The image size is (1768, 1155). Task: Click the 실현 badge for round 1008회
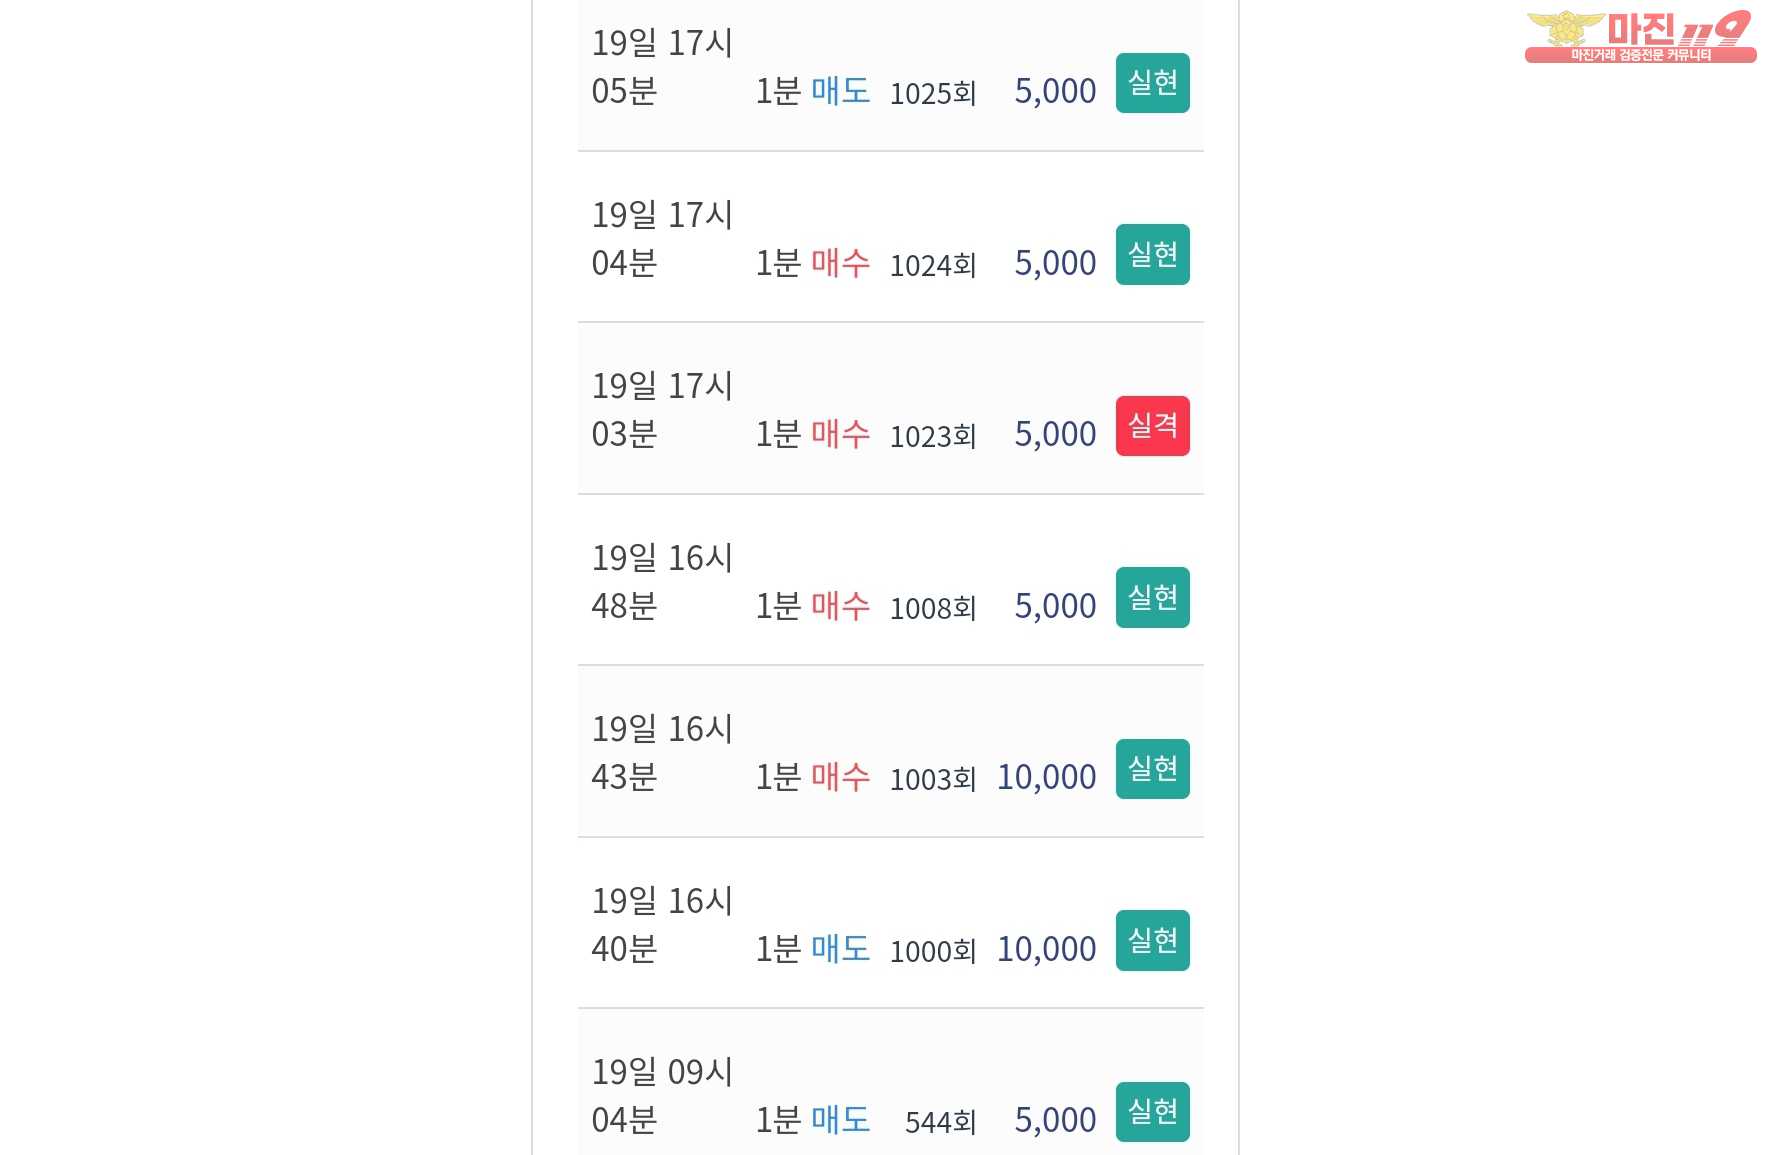[x=1152, y=598]
